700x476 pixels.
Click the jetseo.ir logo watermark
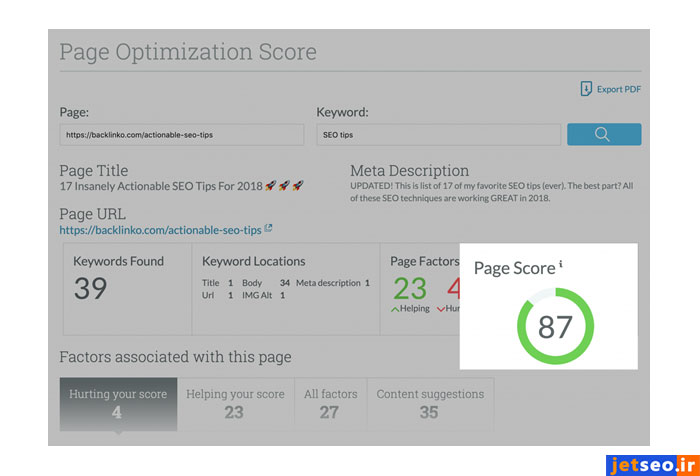(650, 464)
